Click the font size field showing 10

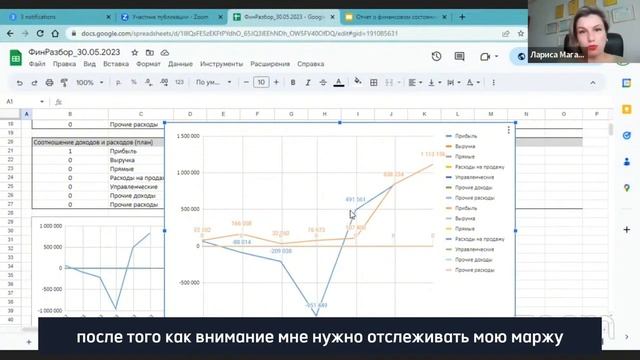(x=261, y=83)
